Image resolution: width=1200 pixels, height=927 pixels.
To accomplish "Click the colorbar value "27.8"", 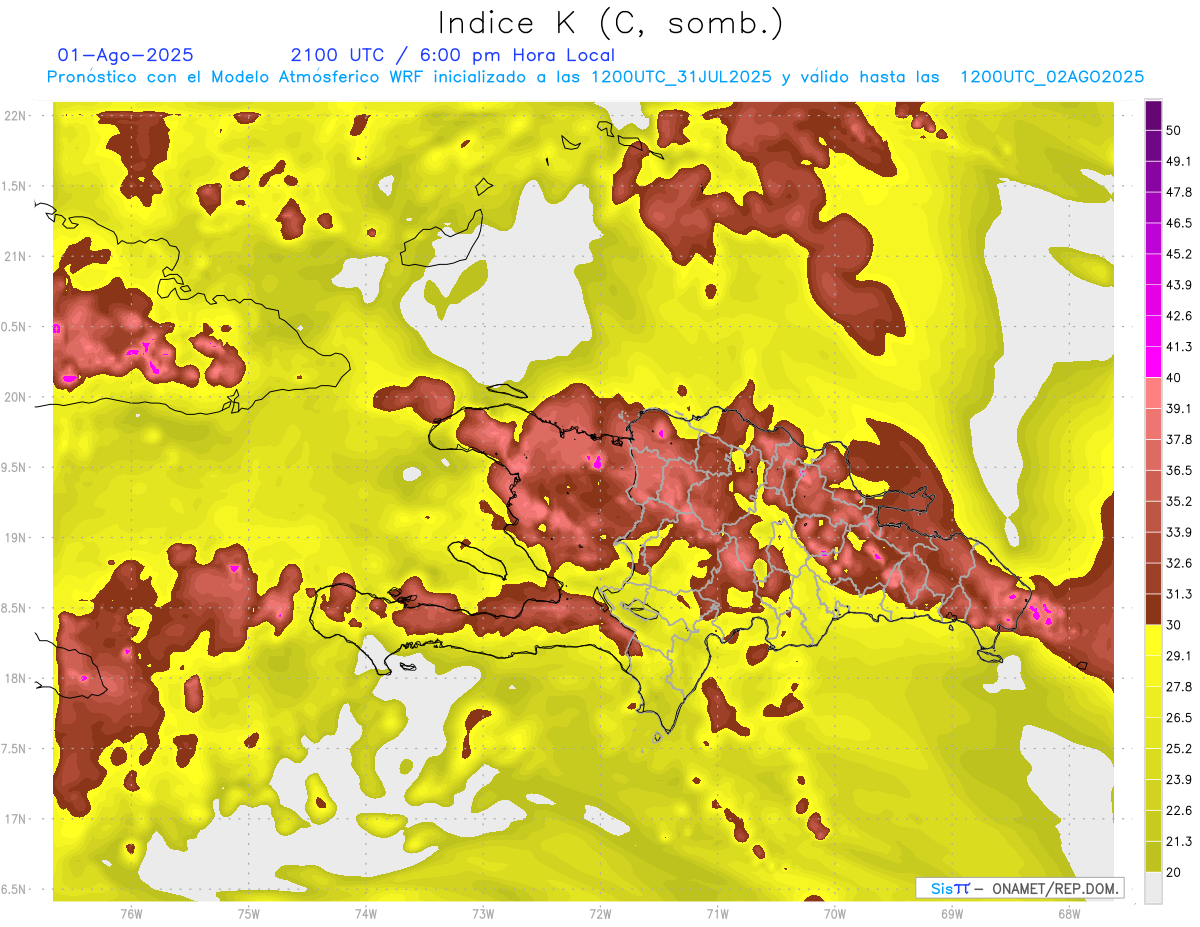I will 1179,686.
